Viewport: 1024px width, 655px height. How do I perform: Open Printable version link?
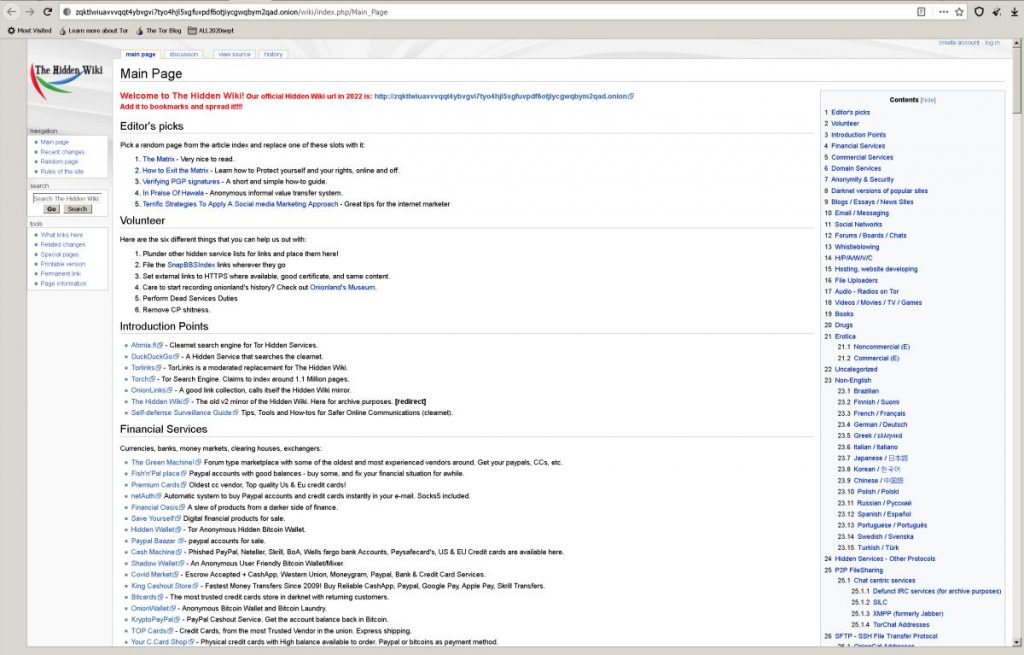pyautogui.click(x=63, y=264)
